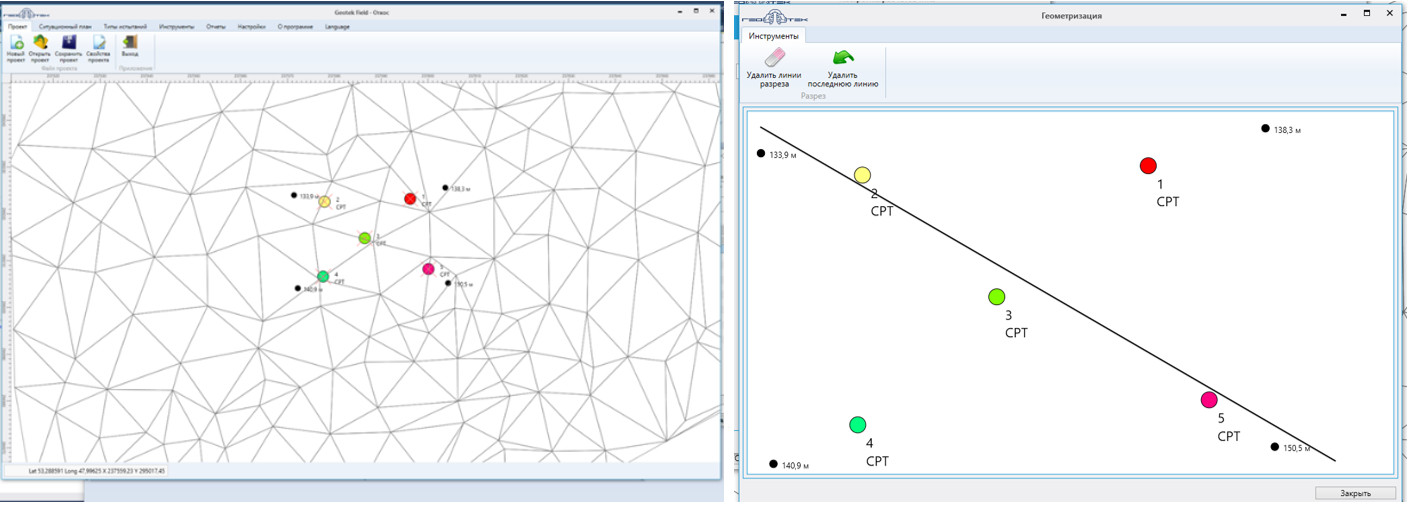Select the Настройки tab
The image size is (1411, 507).
click(x=251, y=26)
